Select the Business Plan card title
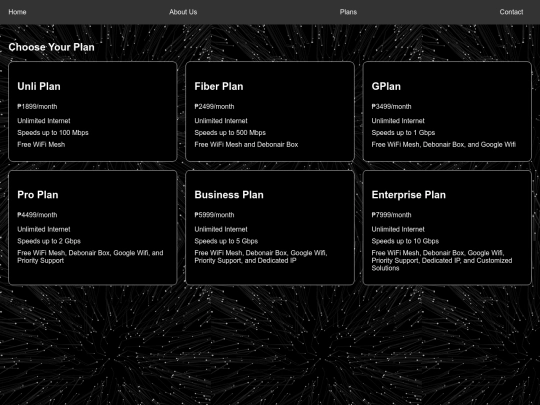540x405 pixels. point(229,195)
